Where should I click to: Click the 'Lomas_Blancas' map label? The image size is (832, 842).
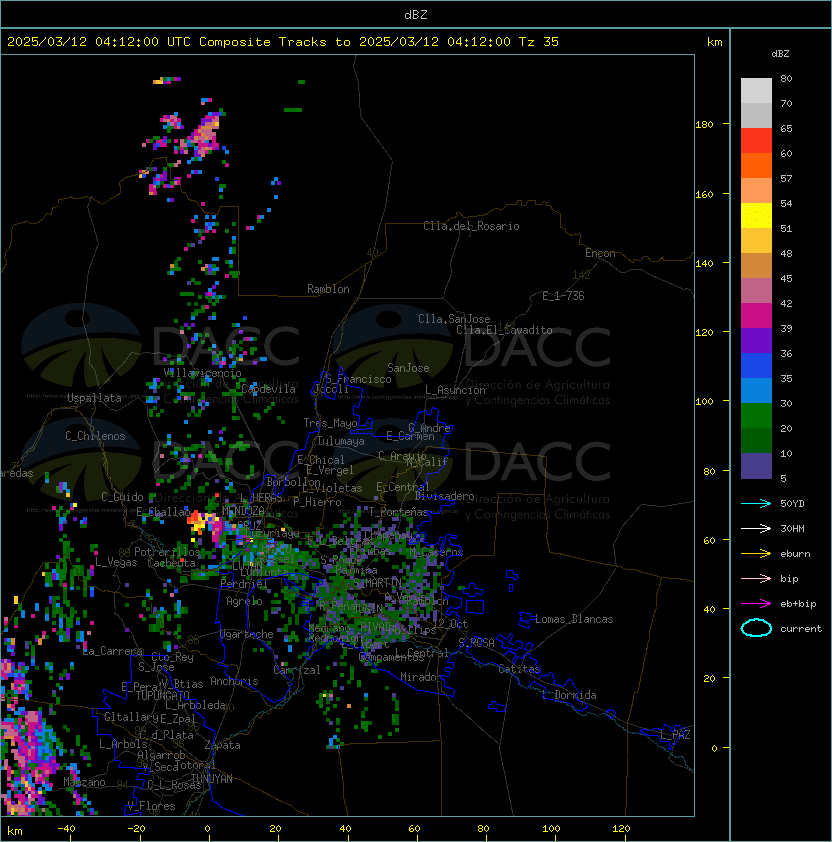click(x=574, y=619)
